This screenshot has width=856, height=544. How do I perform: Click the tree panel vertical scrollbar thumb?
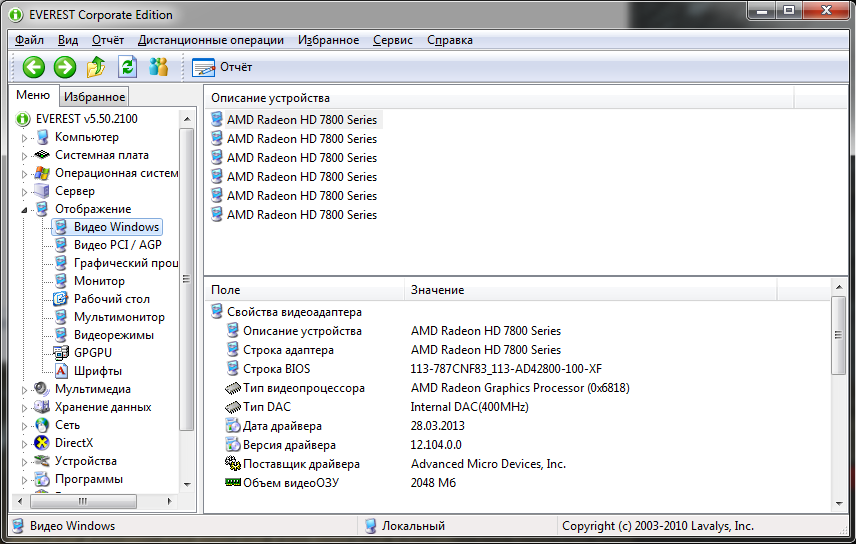click(187, 279)
